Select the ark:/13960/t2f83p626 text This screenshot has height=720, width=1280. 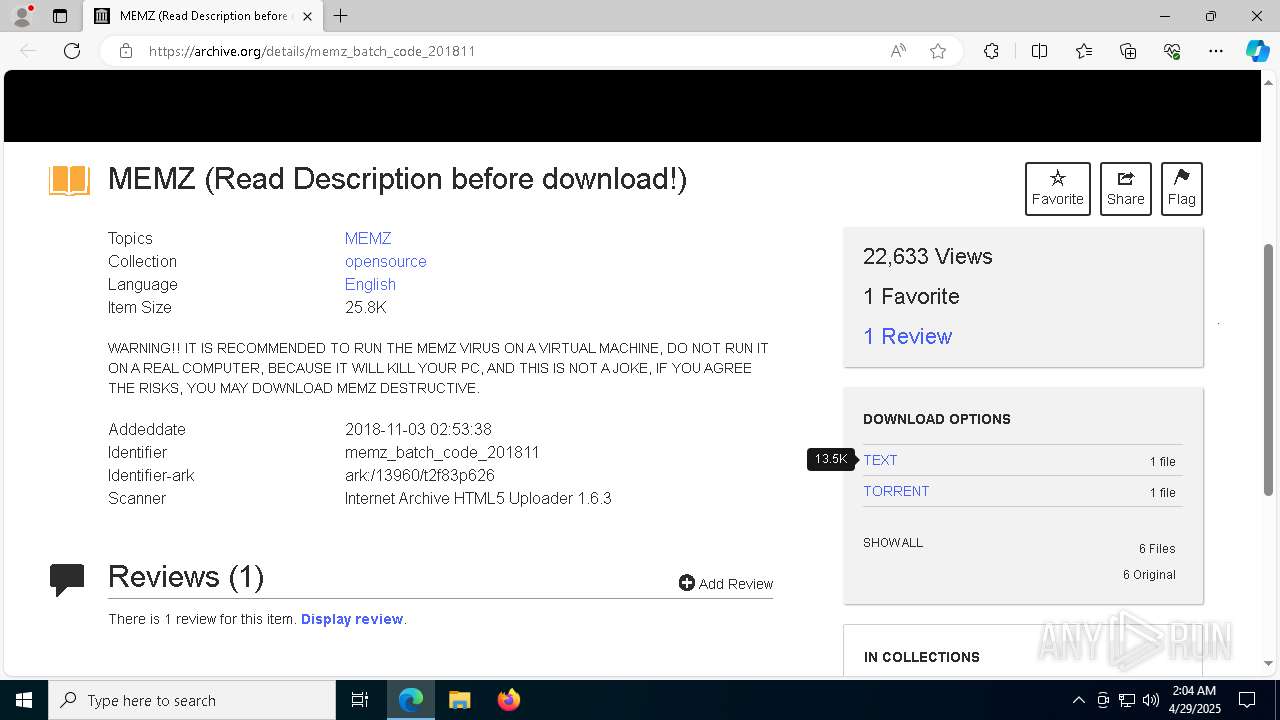point(420,475)
